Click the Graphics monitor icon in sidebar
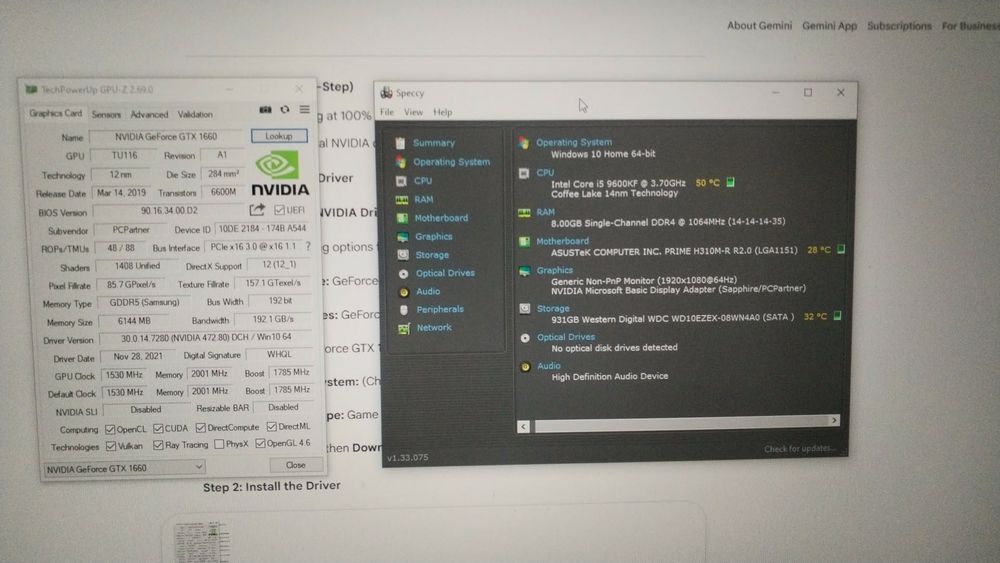The image size is (1000, 563). click(x=402, y=237)
